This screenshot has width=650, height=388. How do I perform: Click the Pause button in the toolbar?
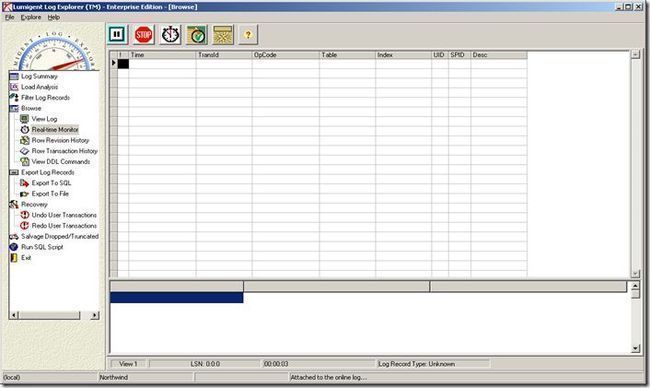[x=117, y=34]
